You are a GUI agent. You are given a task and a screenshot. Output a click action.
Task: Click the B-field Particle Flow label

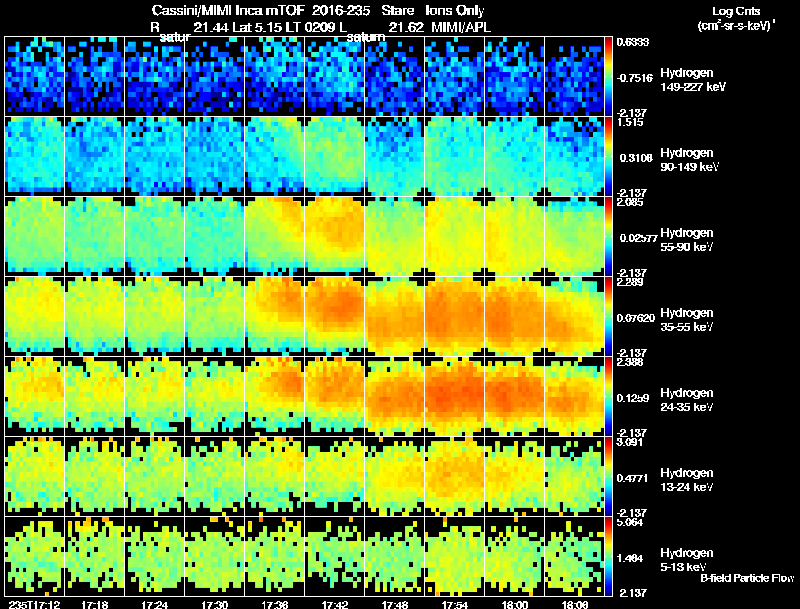(x=747, y=578)
